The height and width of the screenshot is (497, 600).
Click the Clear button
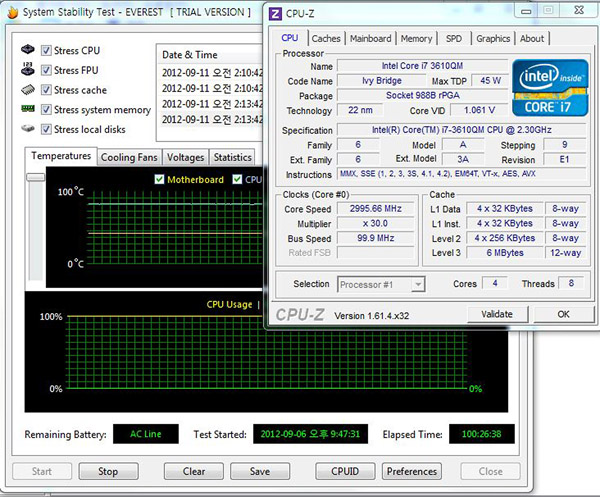point(194,471)
